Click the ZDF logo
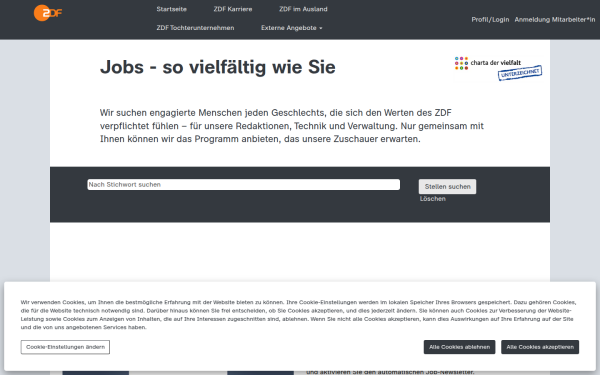This screenshot has height=375, width=600. tap(48, 13)
